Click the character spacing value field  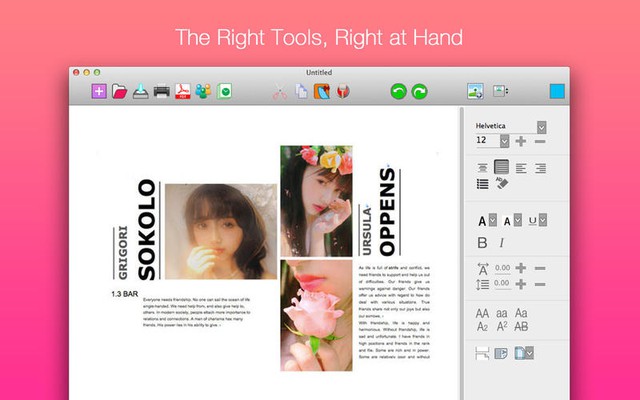pos(502,268)
